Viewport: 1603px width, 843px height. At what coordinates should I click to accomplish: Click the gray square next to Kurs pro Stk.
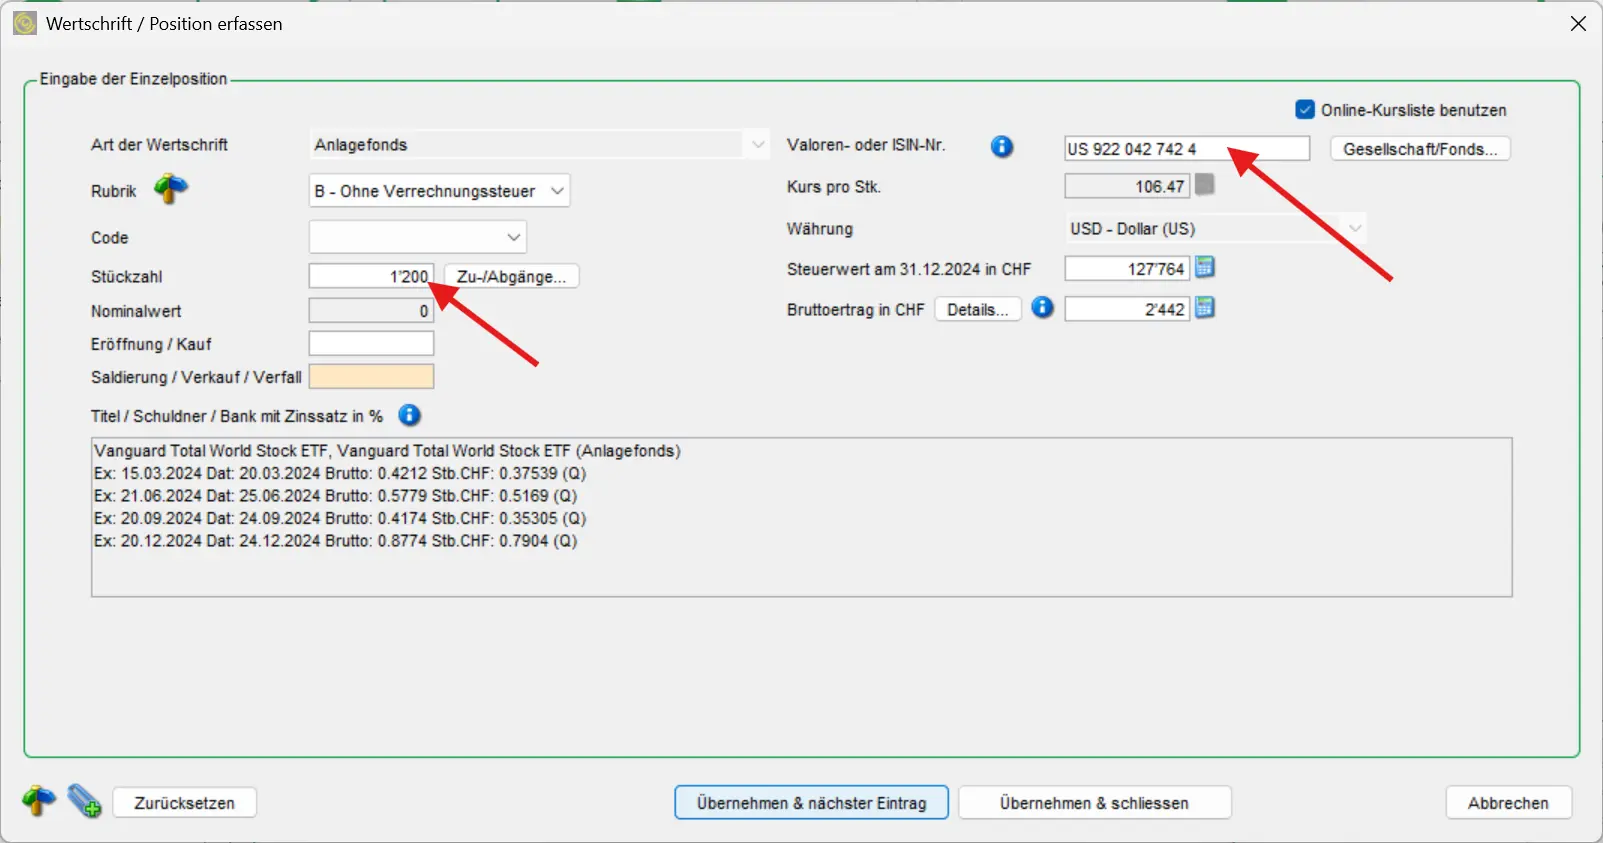[1205, 185]
